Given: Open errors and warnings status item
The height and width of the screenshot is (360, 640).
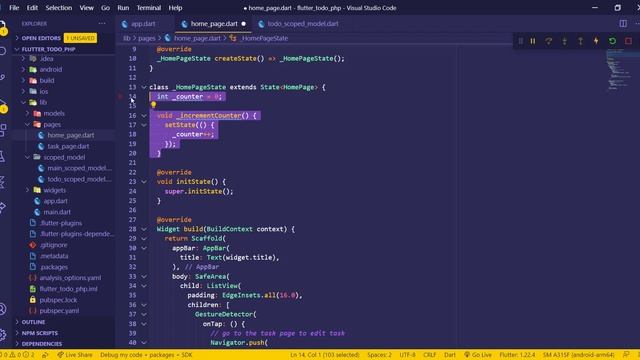Looking at the screenshot, I should (17, 355).
